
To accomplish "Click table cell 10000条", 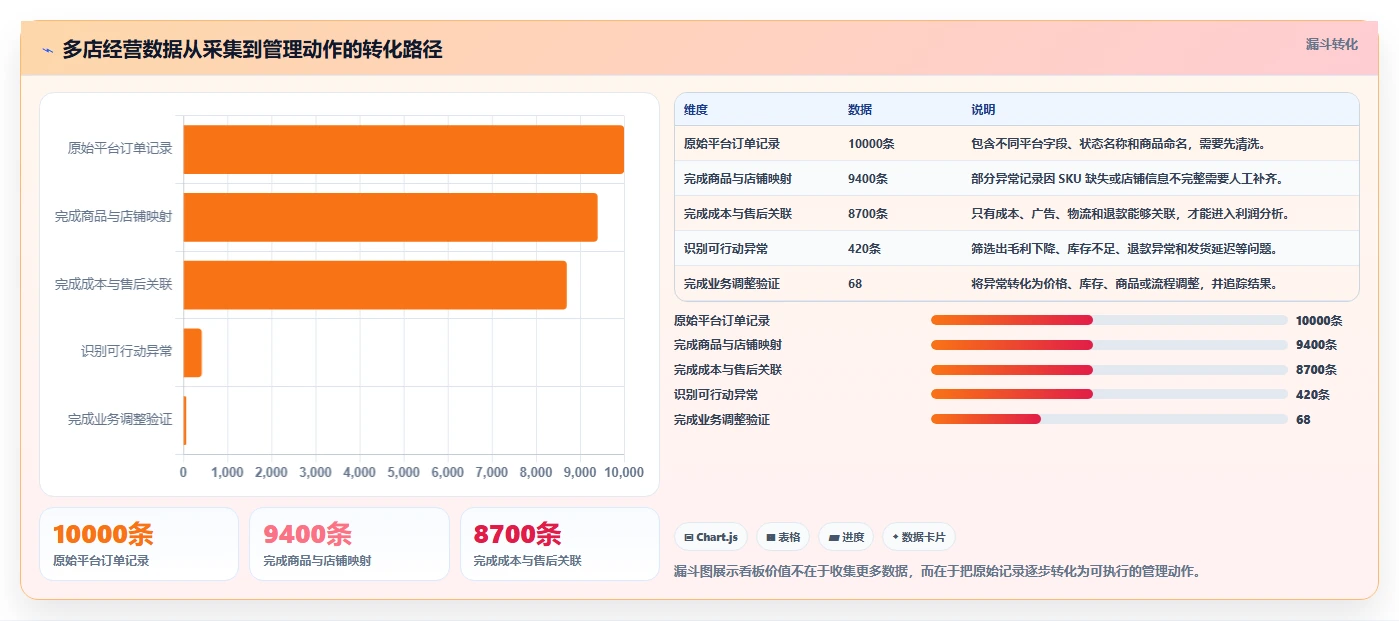I will click(871, 144).
